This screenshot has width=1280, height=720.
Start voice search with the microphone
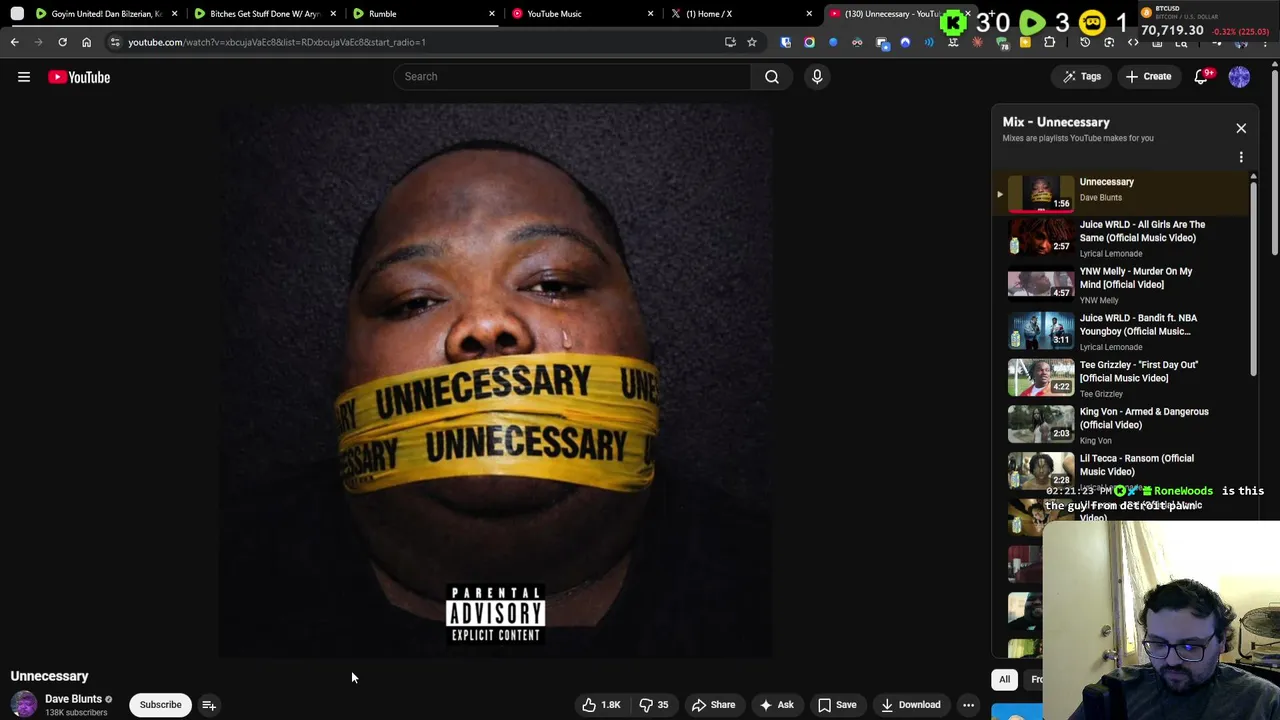click(x=817, y=76)
